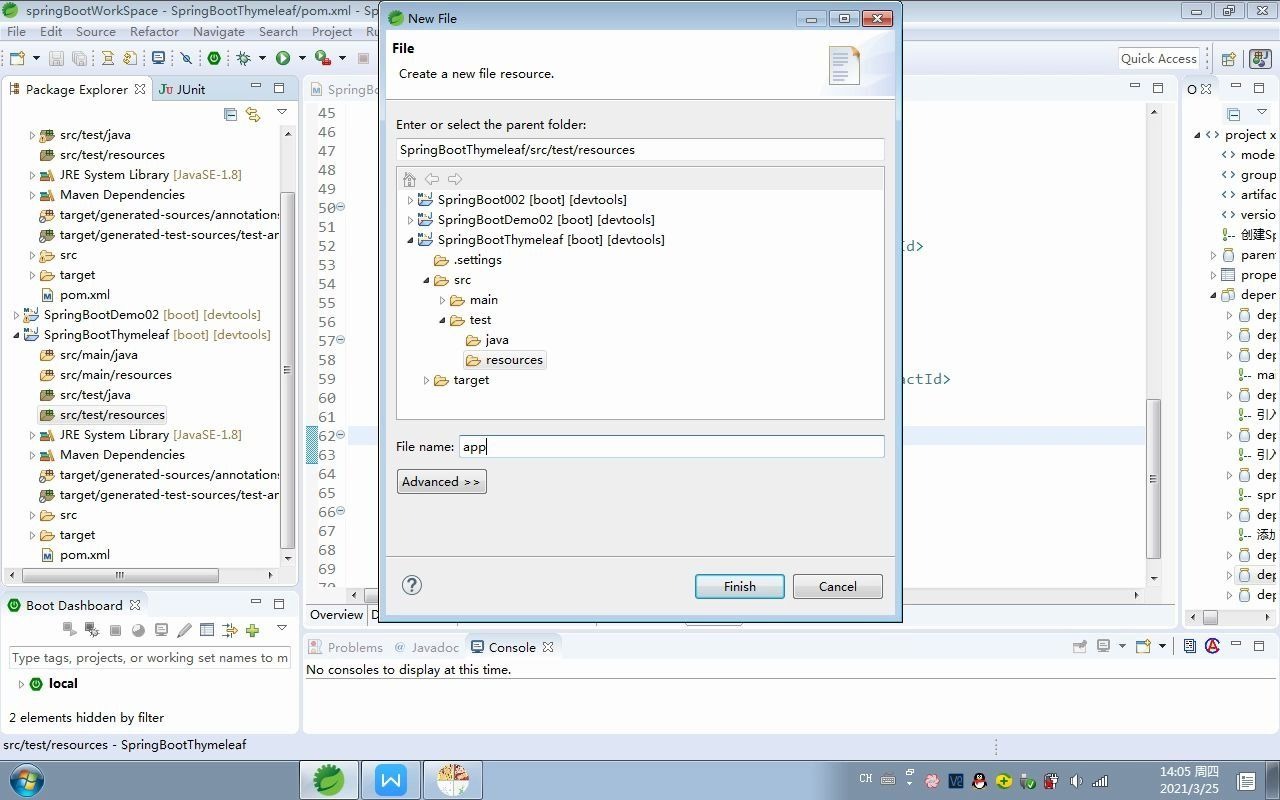Image resolution: width=1280 pixels, height=800 pixels.
Task: Click the Save toolbar icon
Action: click(56, 58)
